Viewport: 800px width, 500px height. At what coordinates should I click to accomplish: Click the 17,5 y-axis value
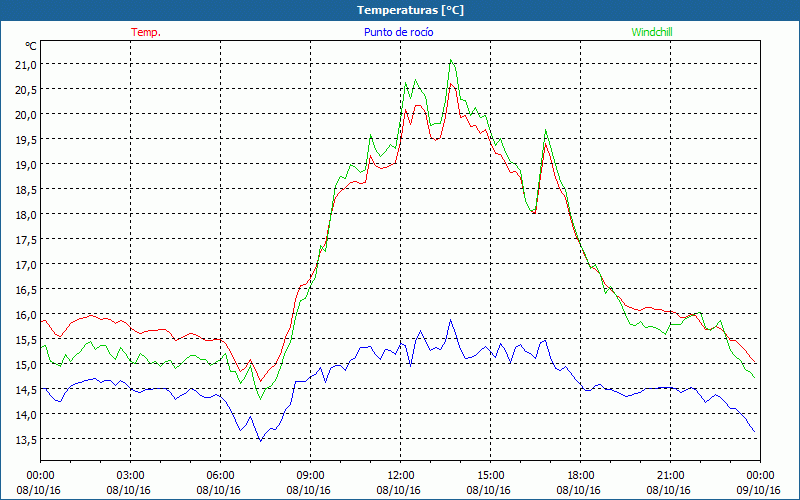click(x=26, y=239)
